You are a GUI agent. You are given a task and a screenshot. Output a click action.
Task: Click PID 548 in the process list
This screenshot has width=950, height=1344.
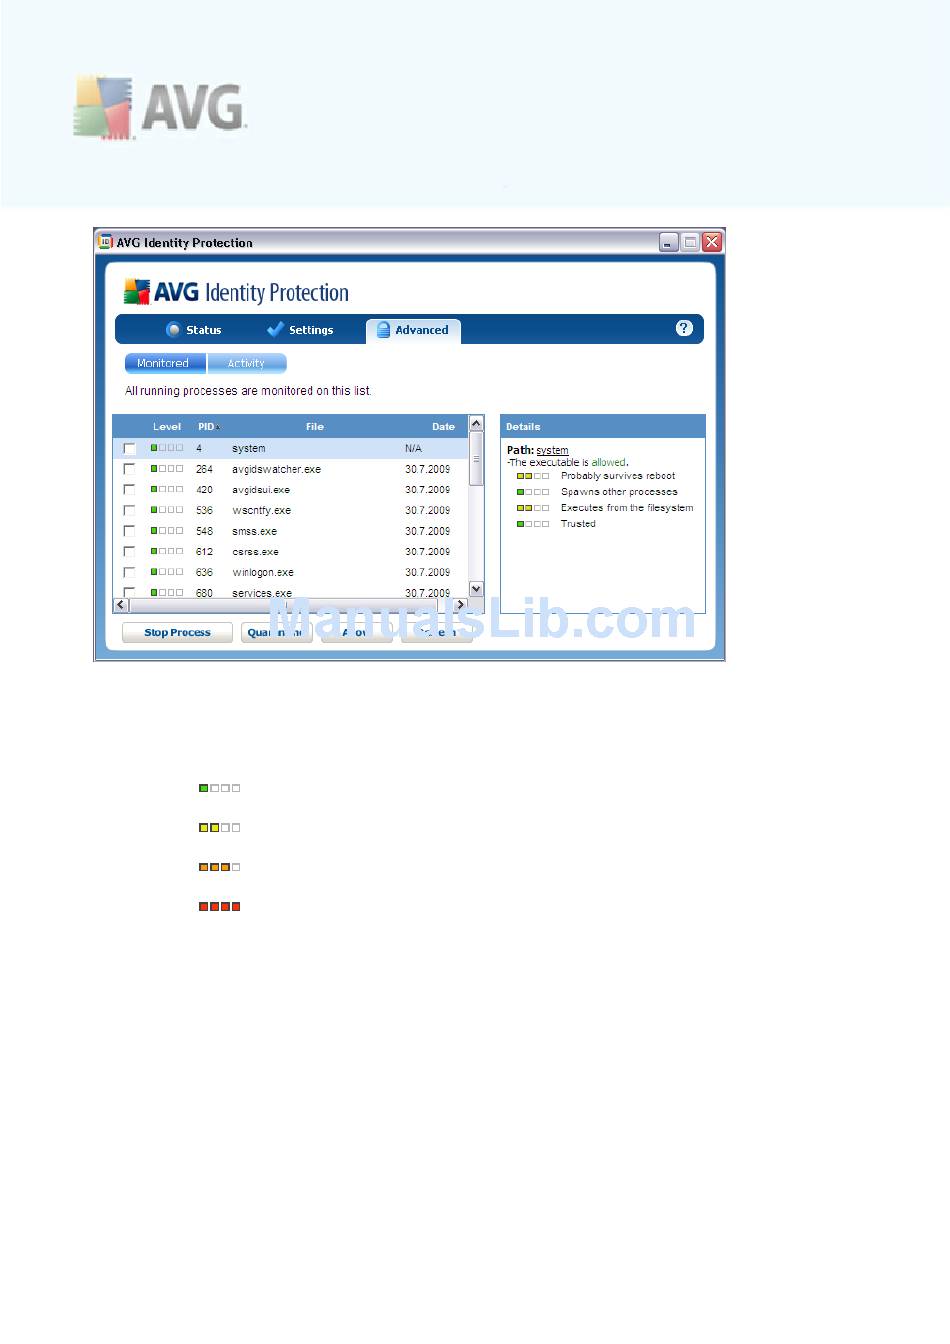tap(204, 531)
